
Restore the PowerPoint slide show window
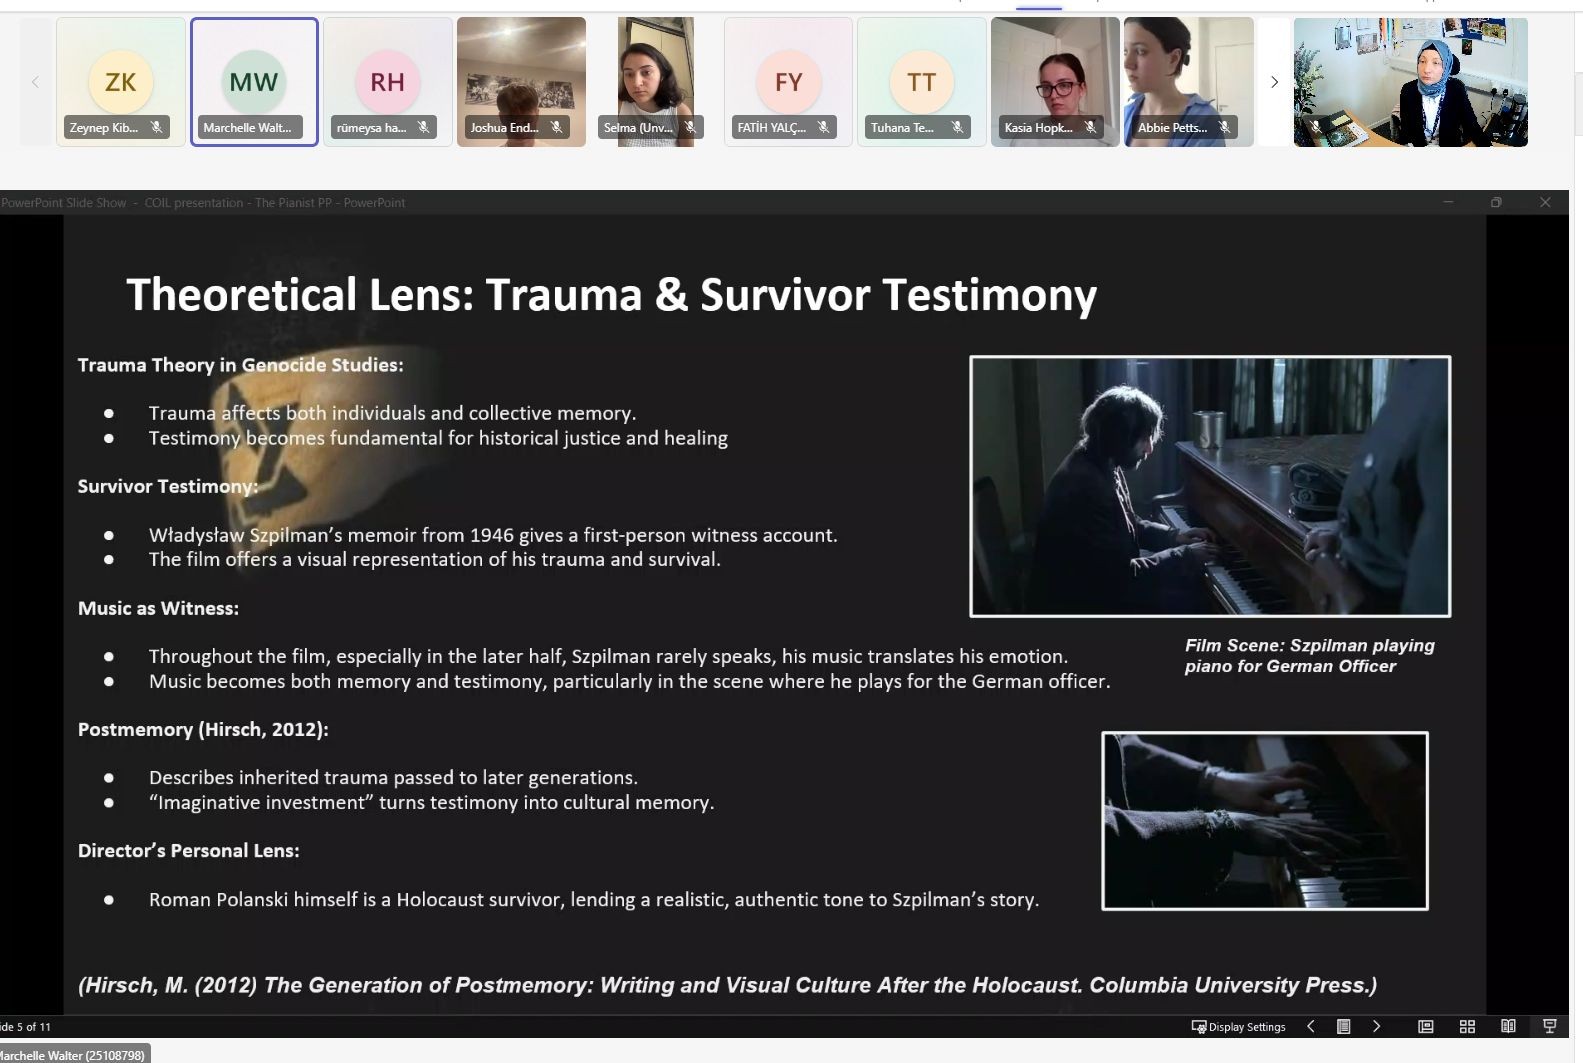(1496, 202)
